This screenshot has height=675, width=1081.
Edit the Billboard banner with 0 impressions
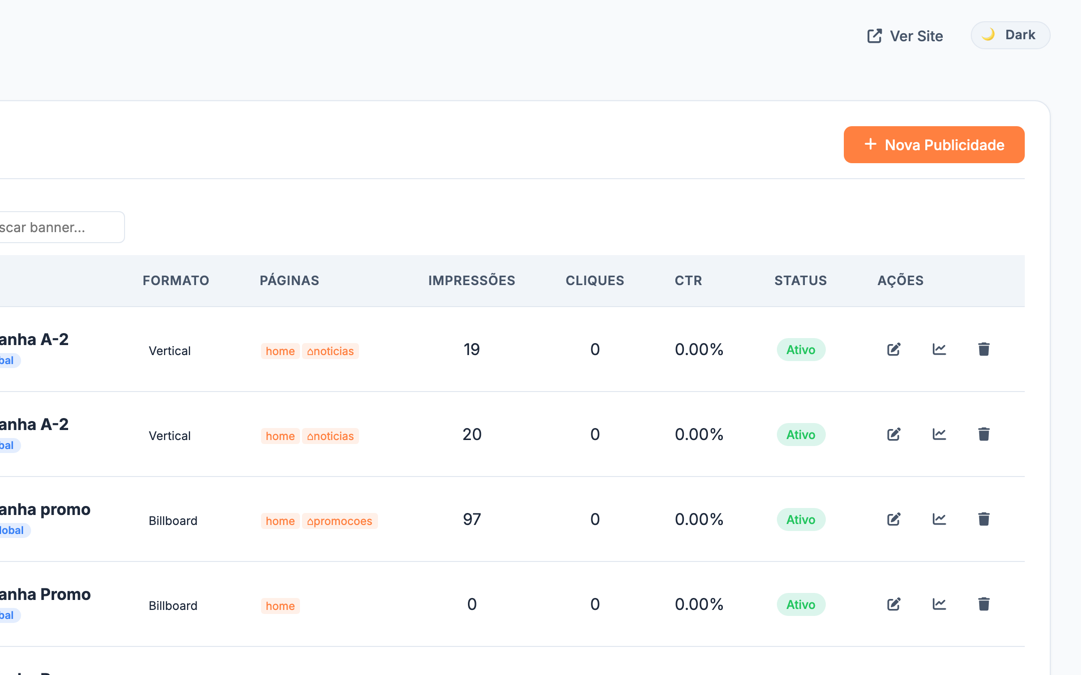pos(893,604)
